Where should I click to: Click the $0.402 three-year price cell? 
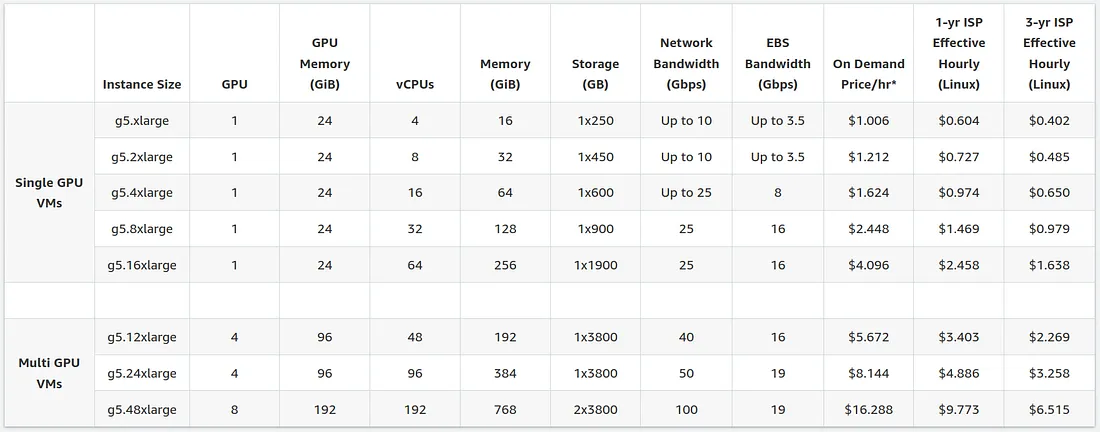pos(1049,121)
